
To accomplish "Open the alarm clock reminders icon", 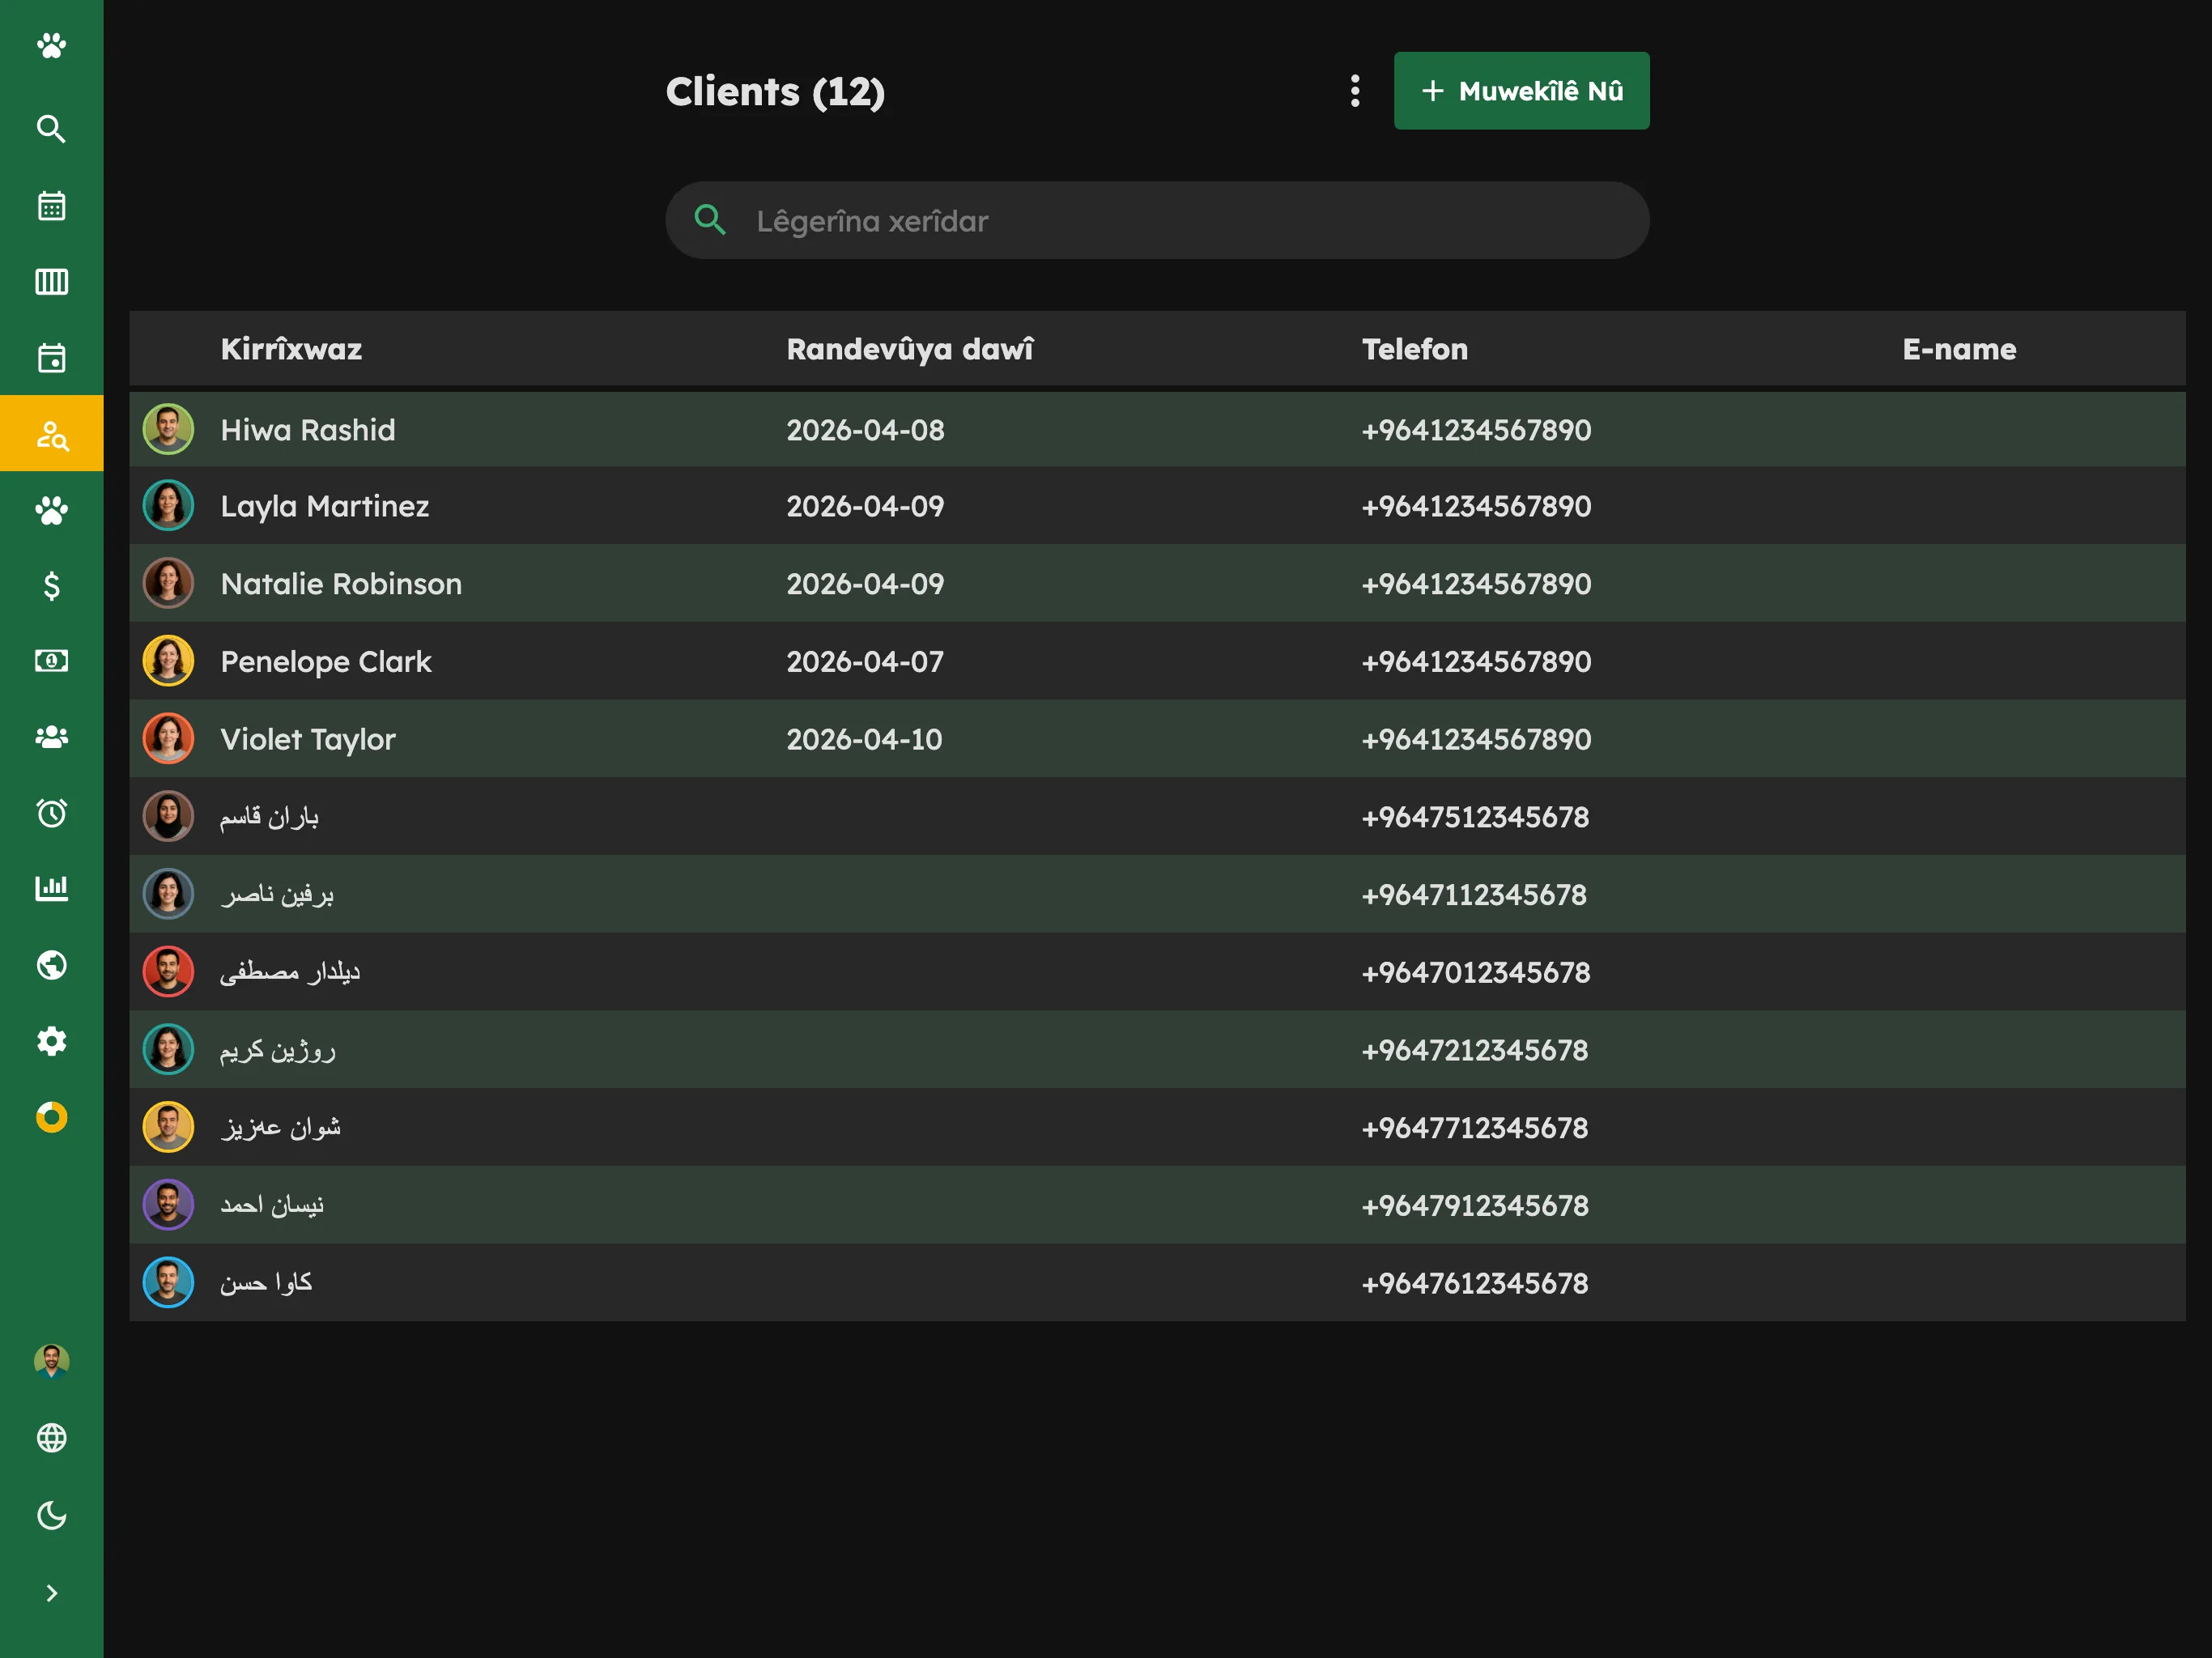I will coord(51,813).
